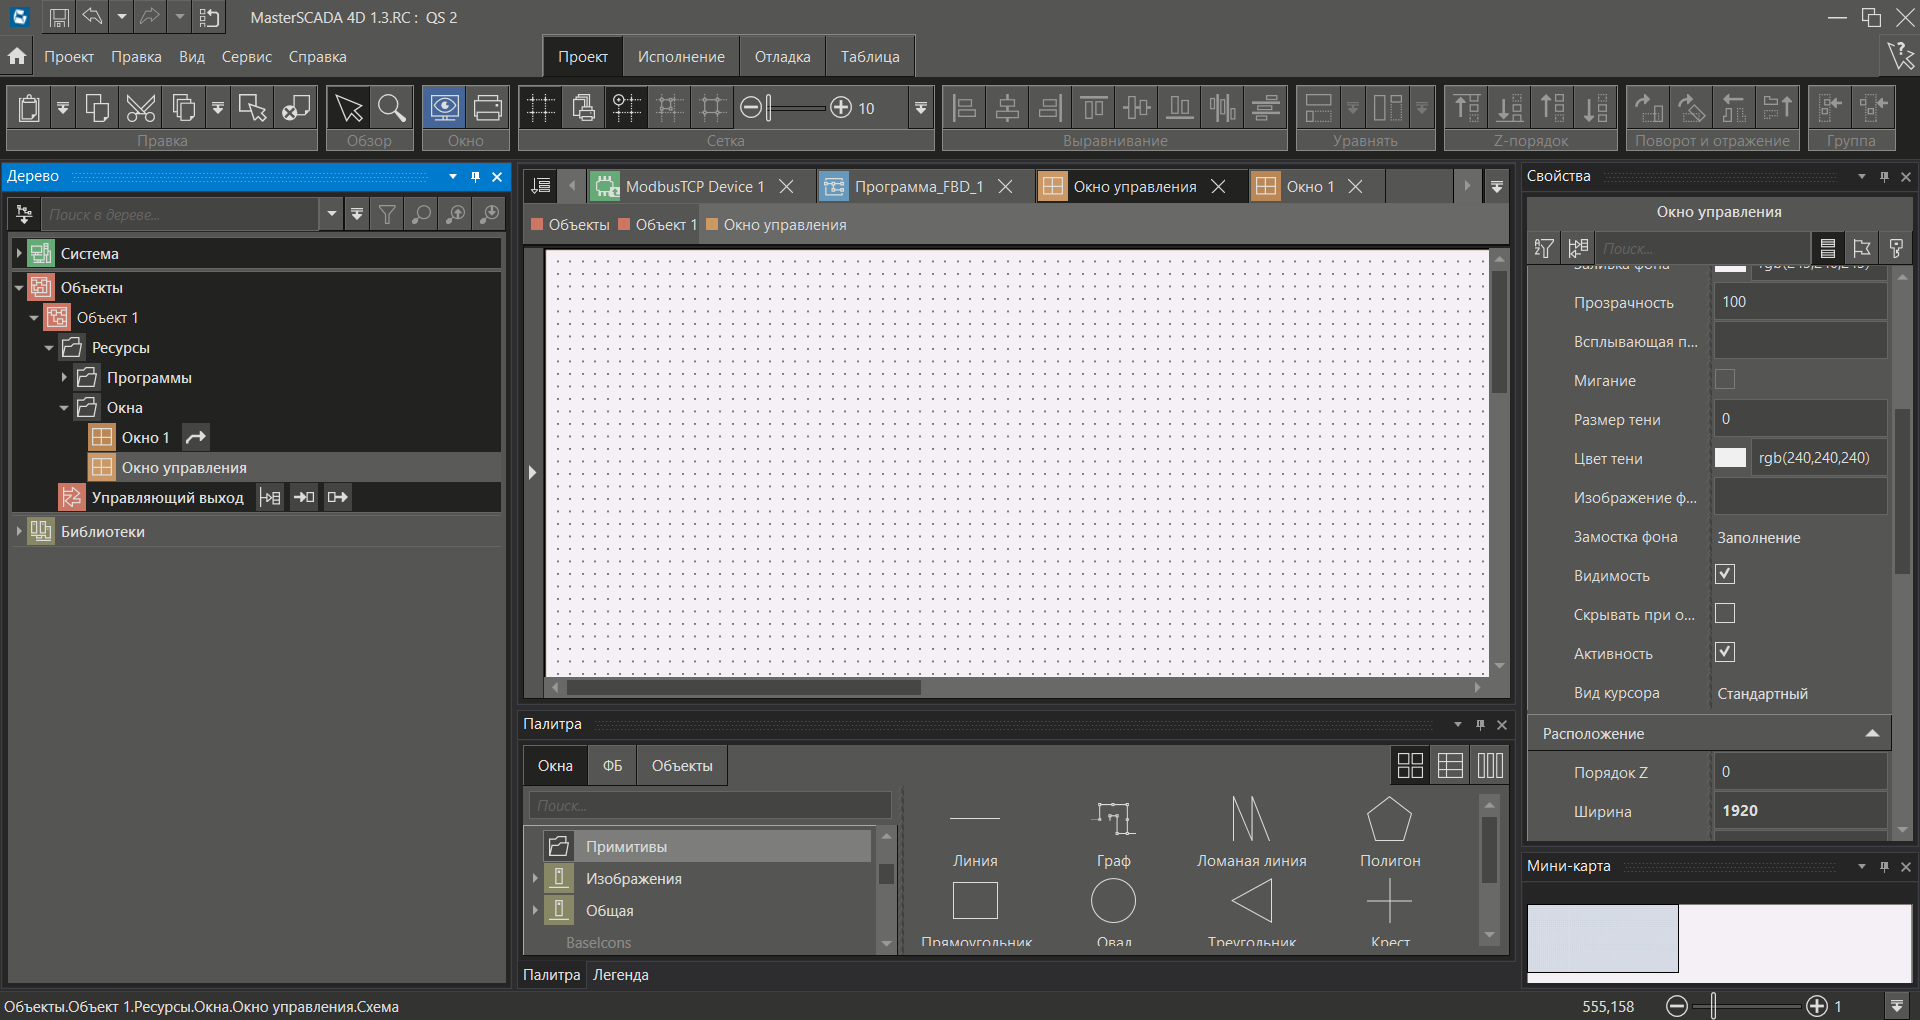Uncheck the Видимость checkbox
This screenshot has width=1920, height=1020.
[x=1725, y=575]
